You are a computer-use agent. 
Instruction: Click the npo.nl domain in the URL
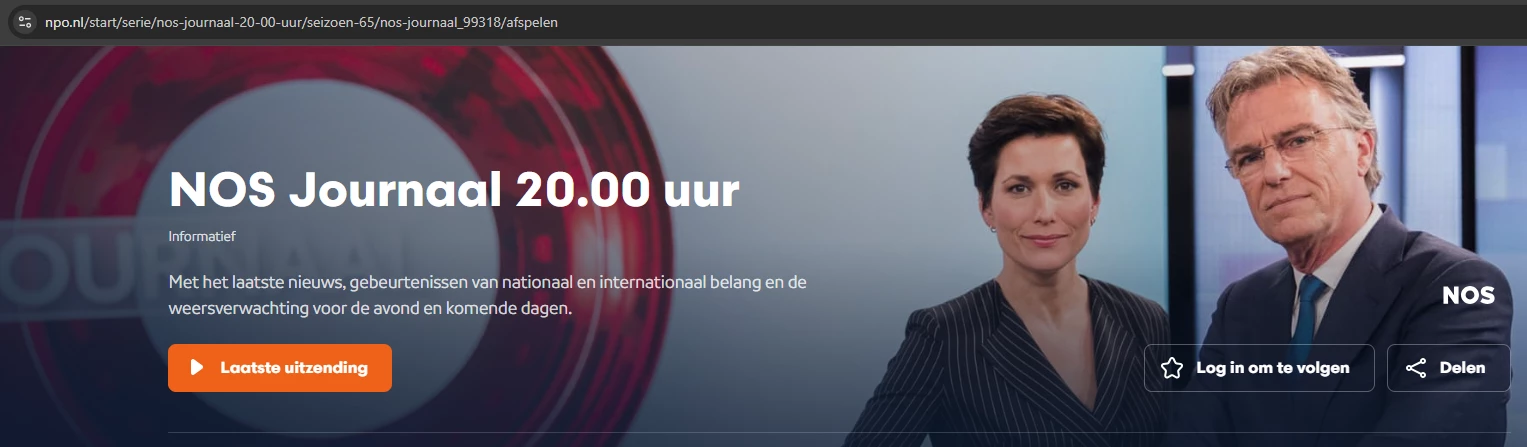coord(66,22)
